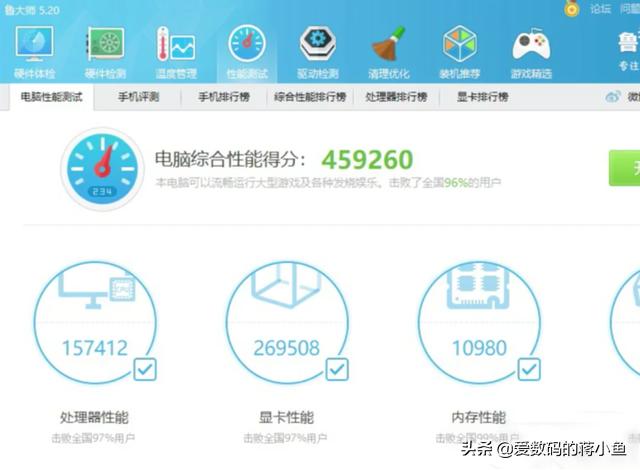Click the 96% user ranking text
Screen dimensions: 640x470
(456, 182)
